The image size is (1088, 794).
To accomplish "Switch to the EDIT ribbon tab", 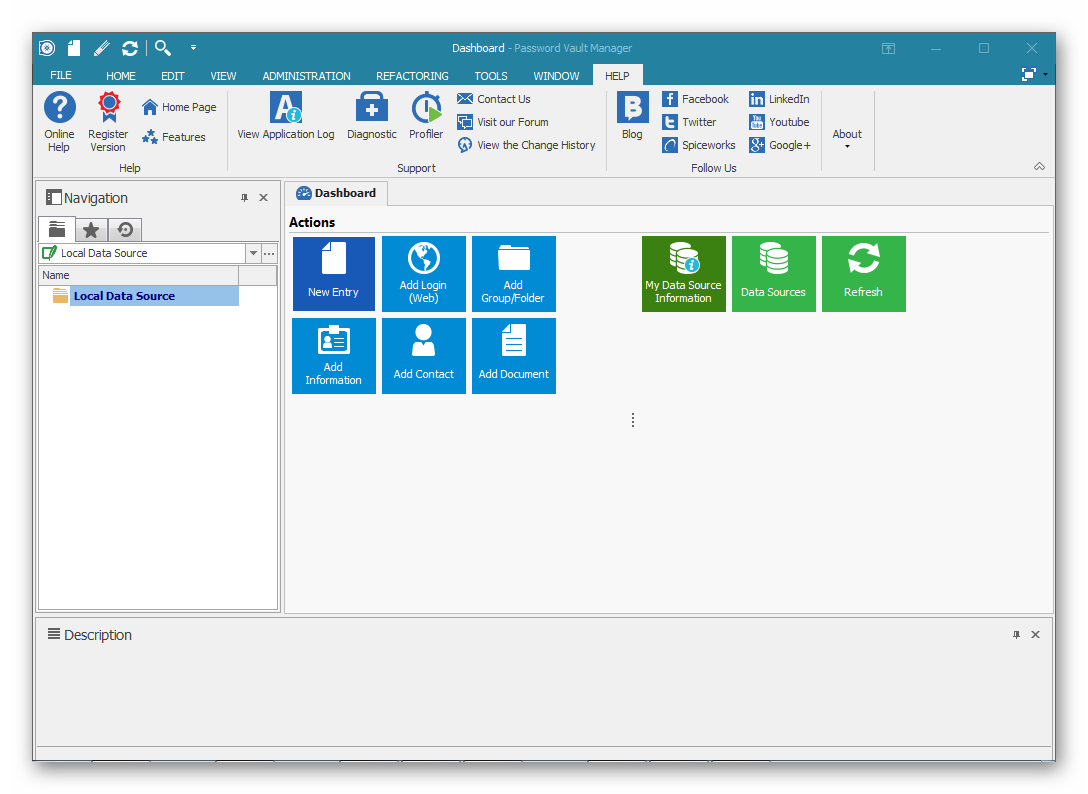I will click(x=173, y=76).
